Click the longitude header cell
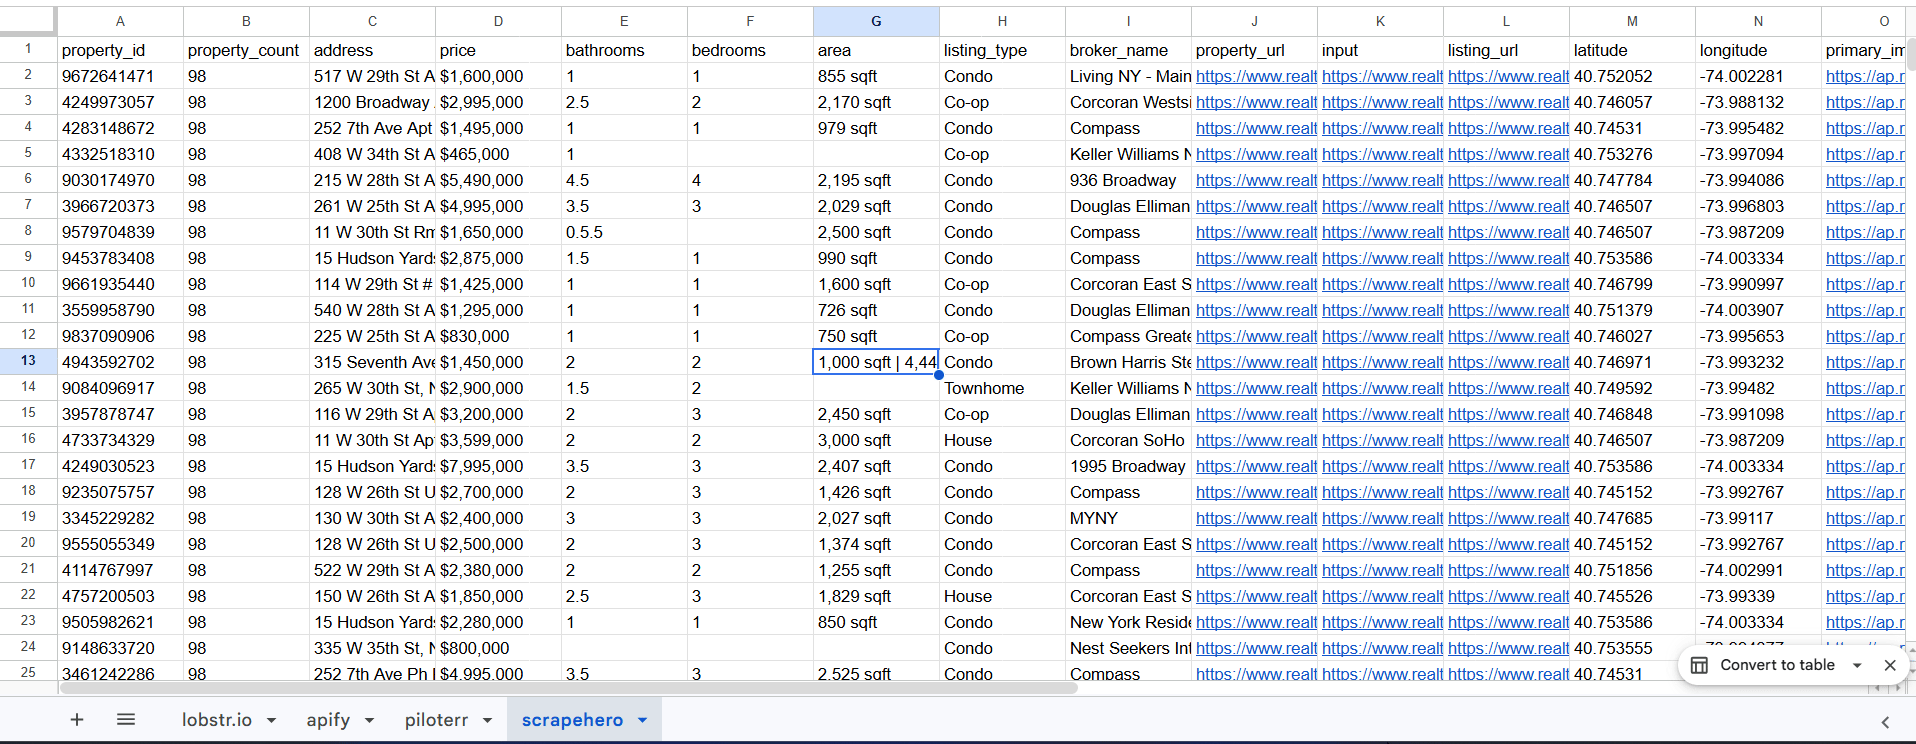 pyautogui.click(x=1758, y=50)
